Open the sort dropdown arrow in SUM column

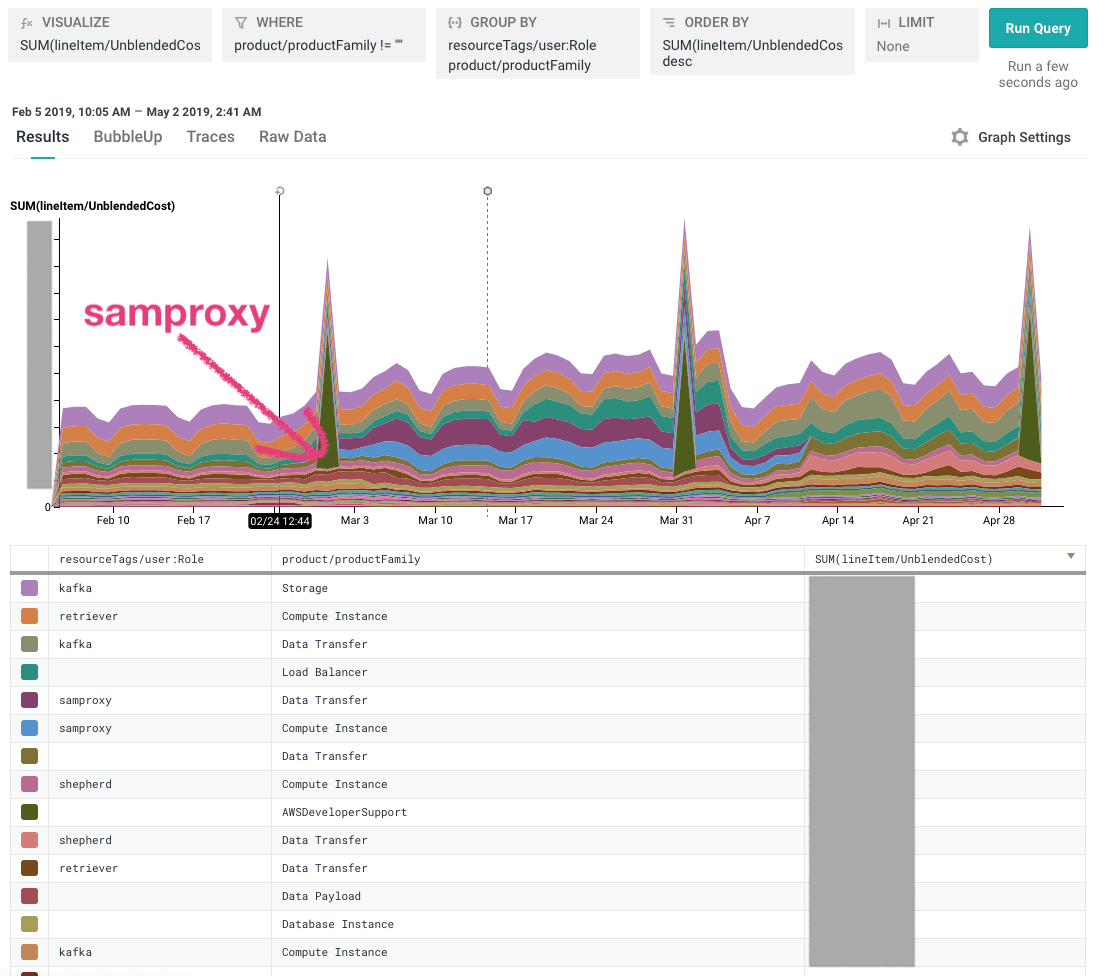(x=1070, y=556)
